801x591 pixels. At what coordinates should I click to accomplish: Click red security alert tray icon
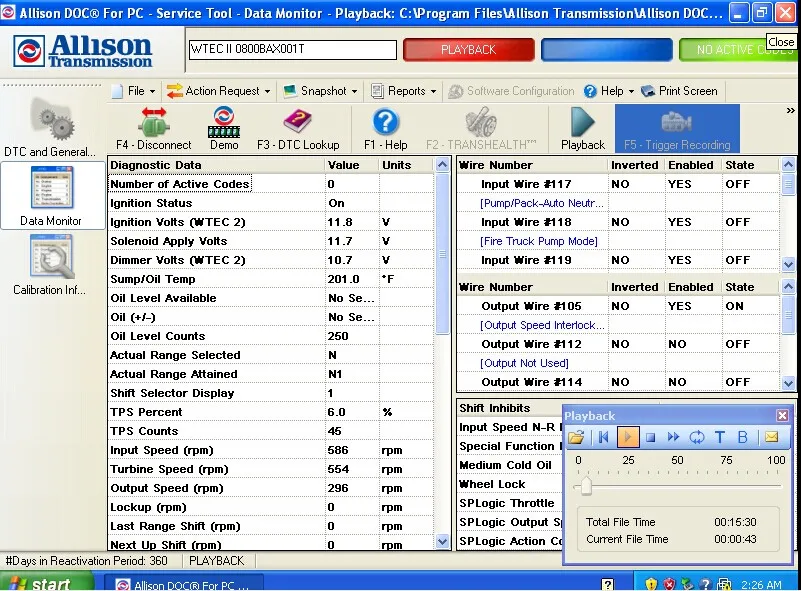click(669, 584)
